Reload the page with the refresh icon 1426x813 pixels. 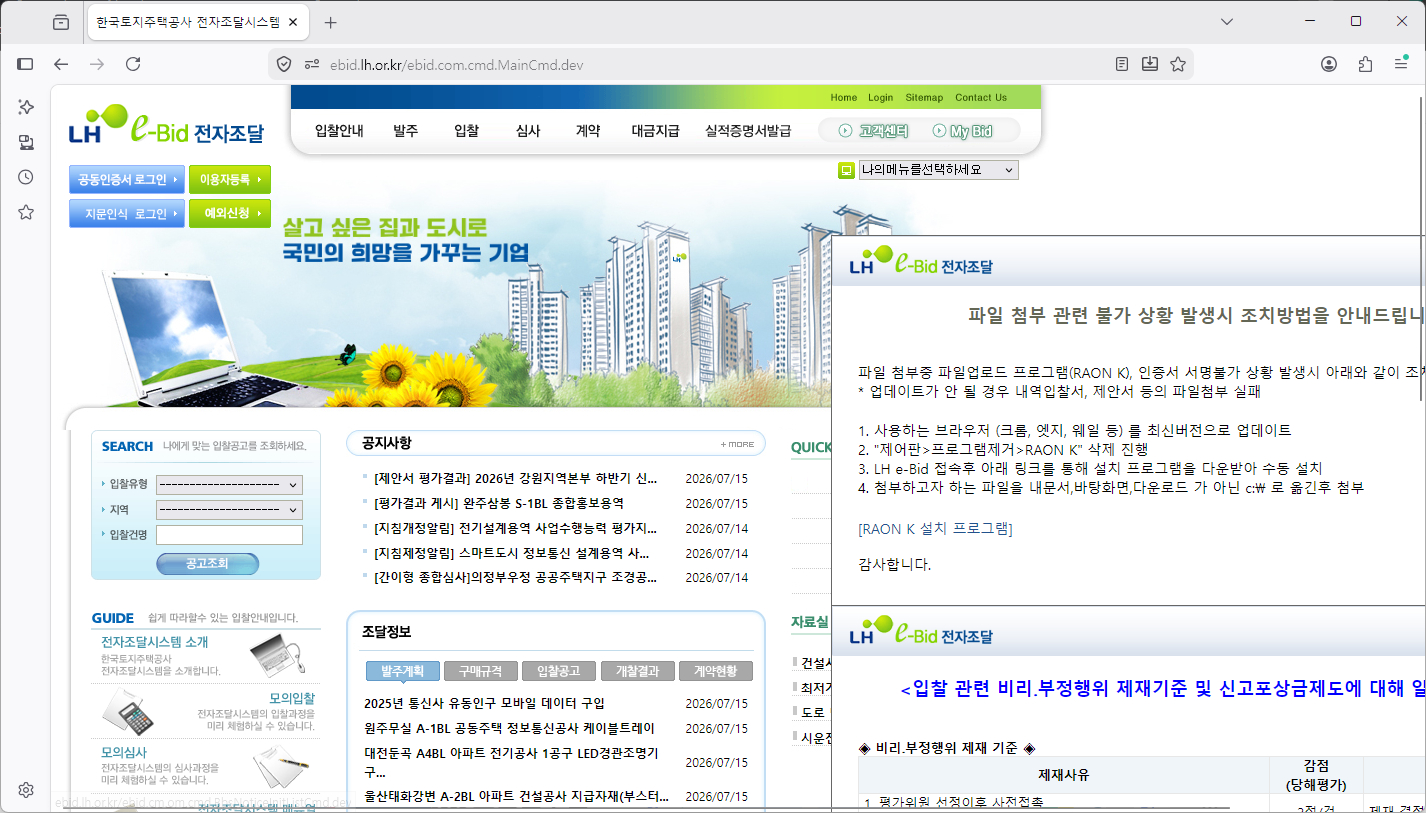click(133, 64)
